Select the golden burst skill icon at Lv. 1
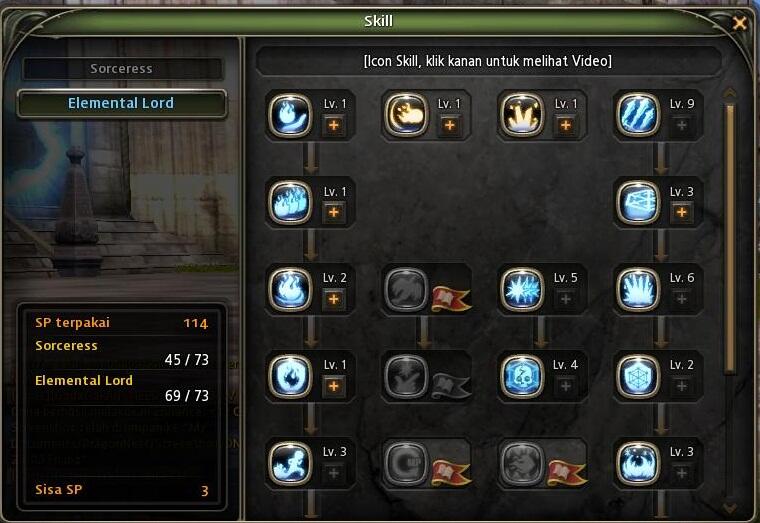The image size is (760, 523). click(x=522, y=115)
